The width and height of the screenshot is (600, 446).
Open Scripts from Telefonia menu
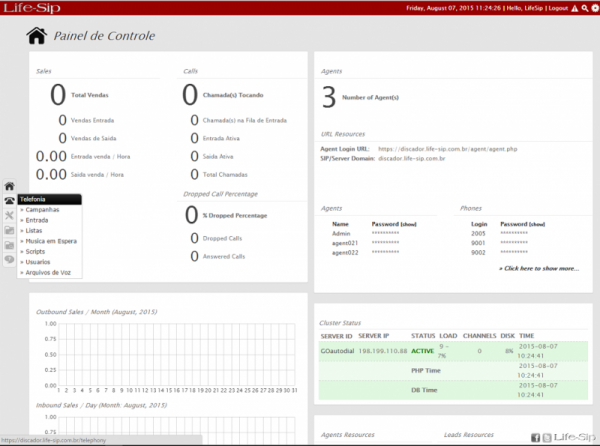(x=35, y=251)
